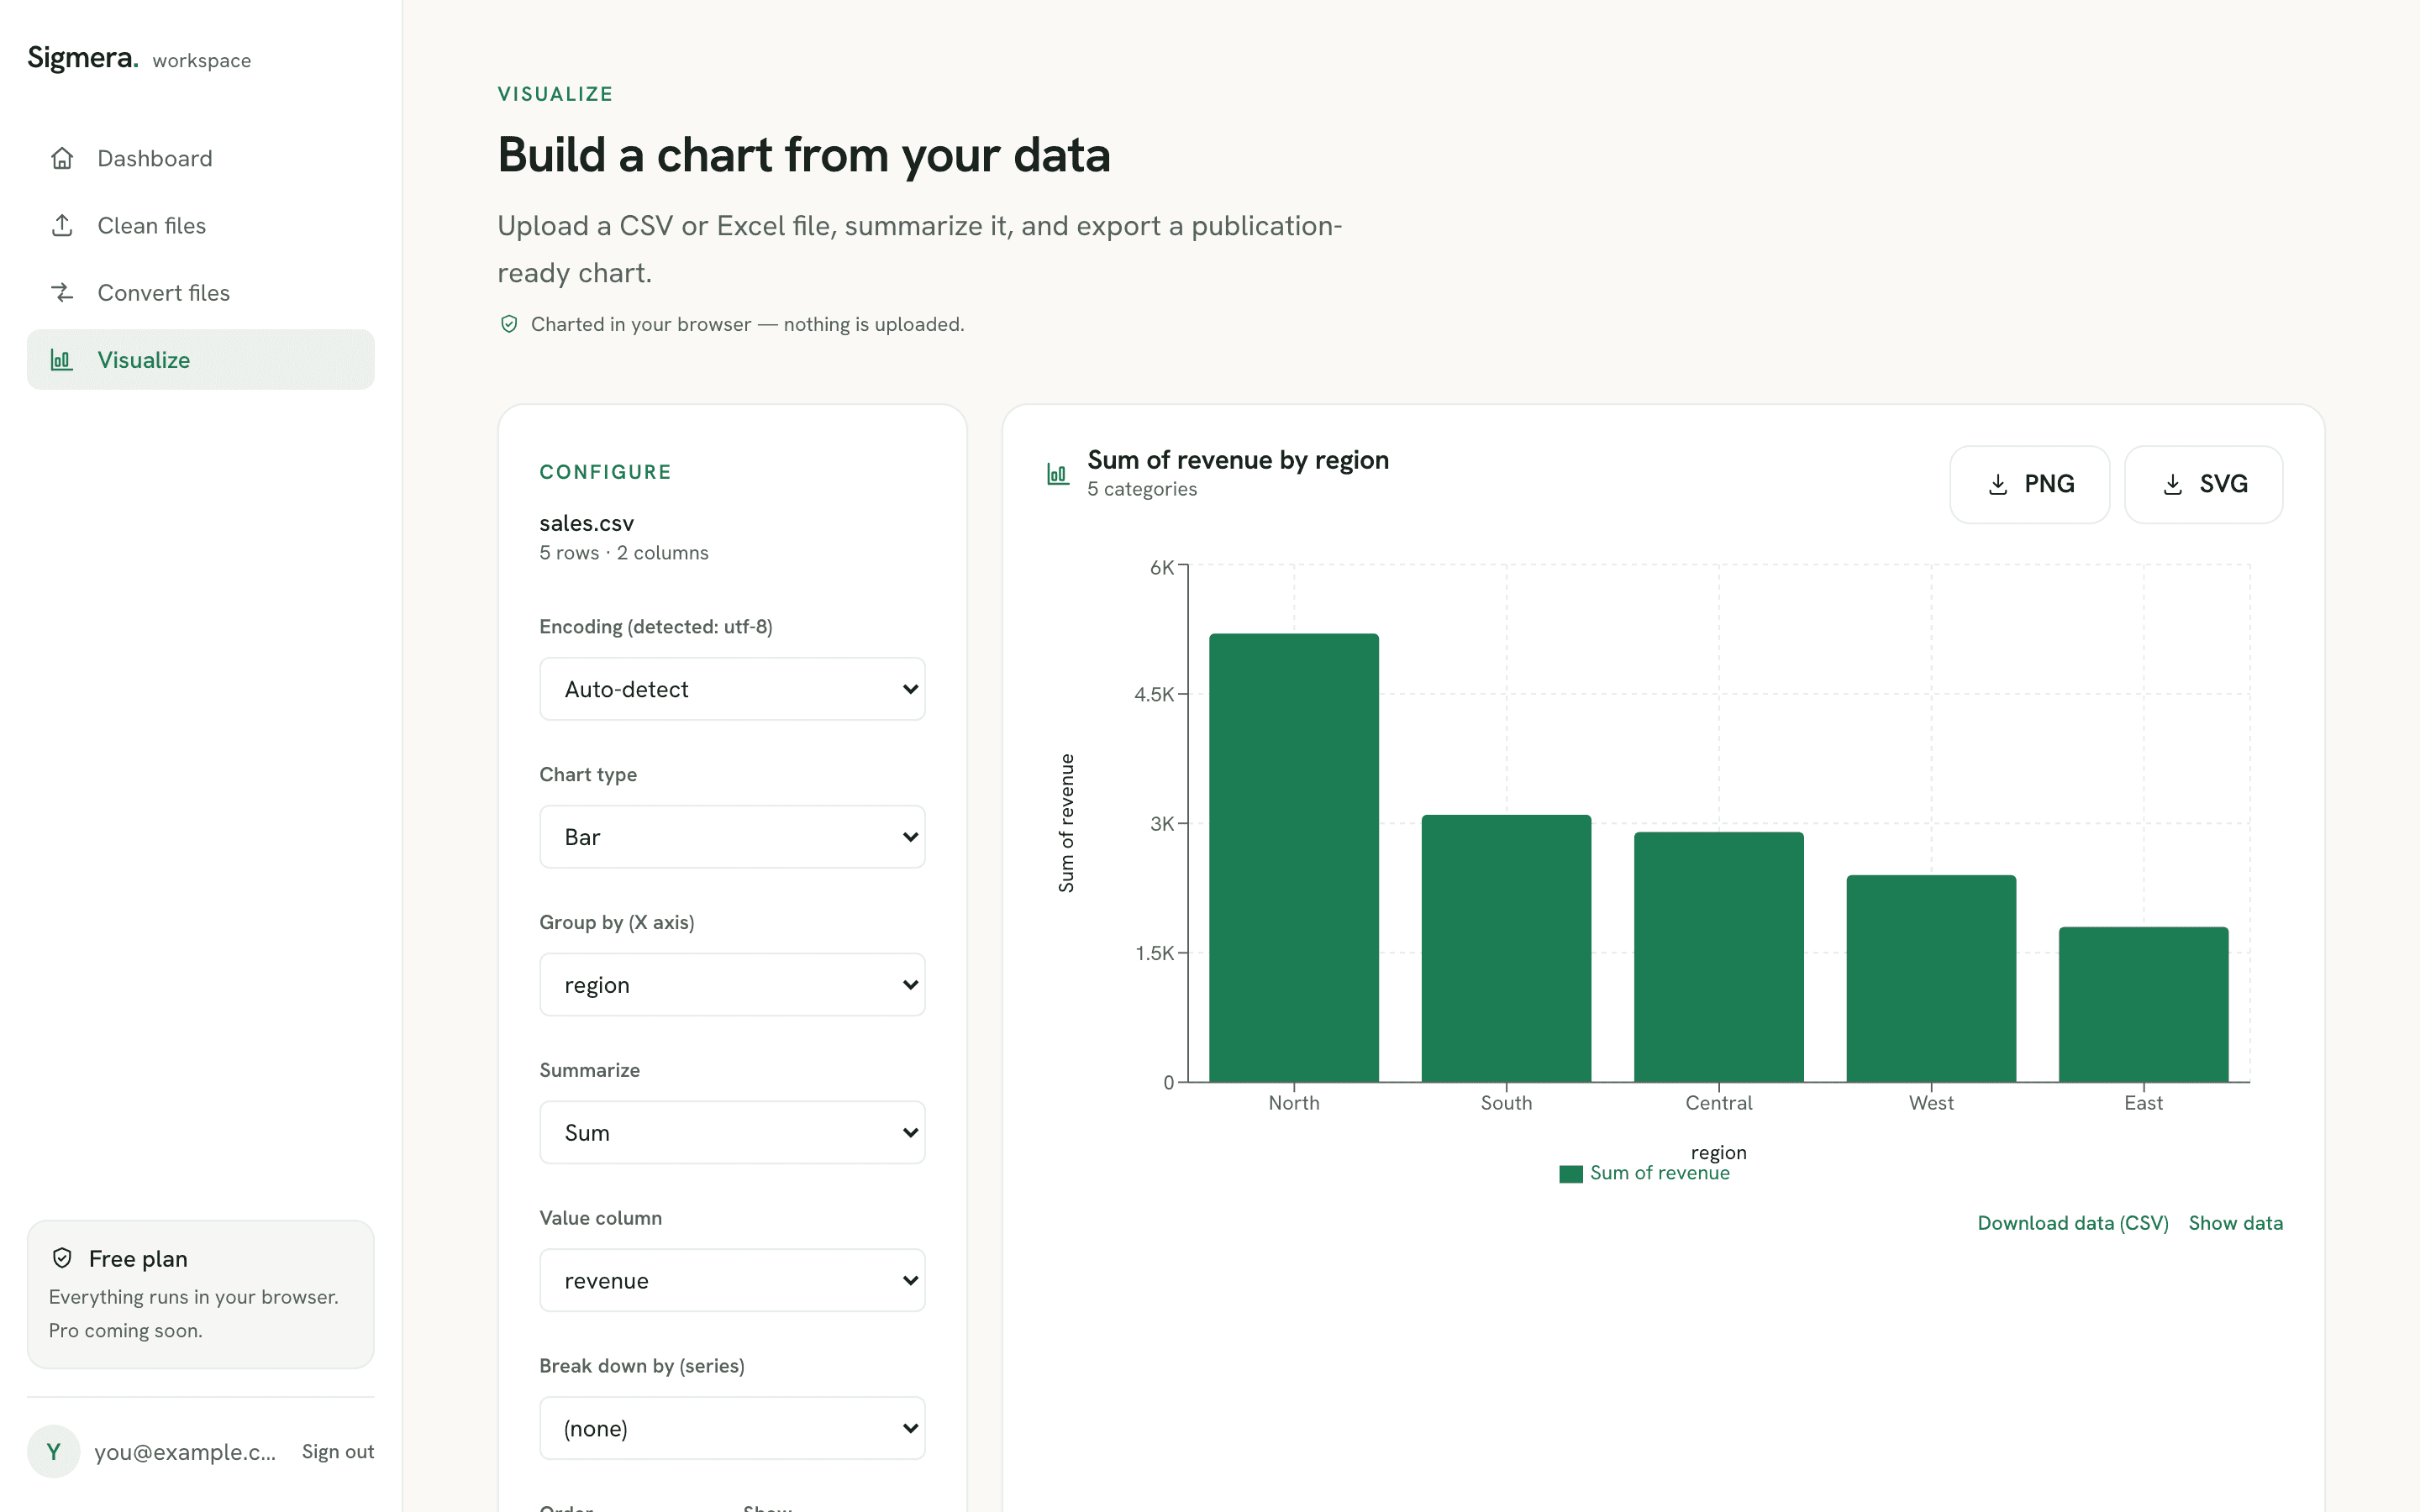This screenshot has height=1512, width=2420.
Task: Click the '5 rows · 2 columns' text
Action: pyautogui.click(x=623, y=553)
